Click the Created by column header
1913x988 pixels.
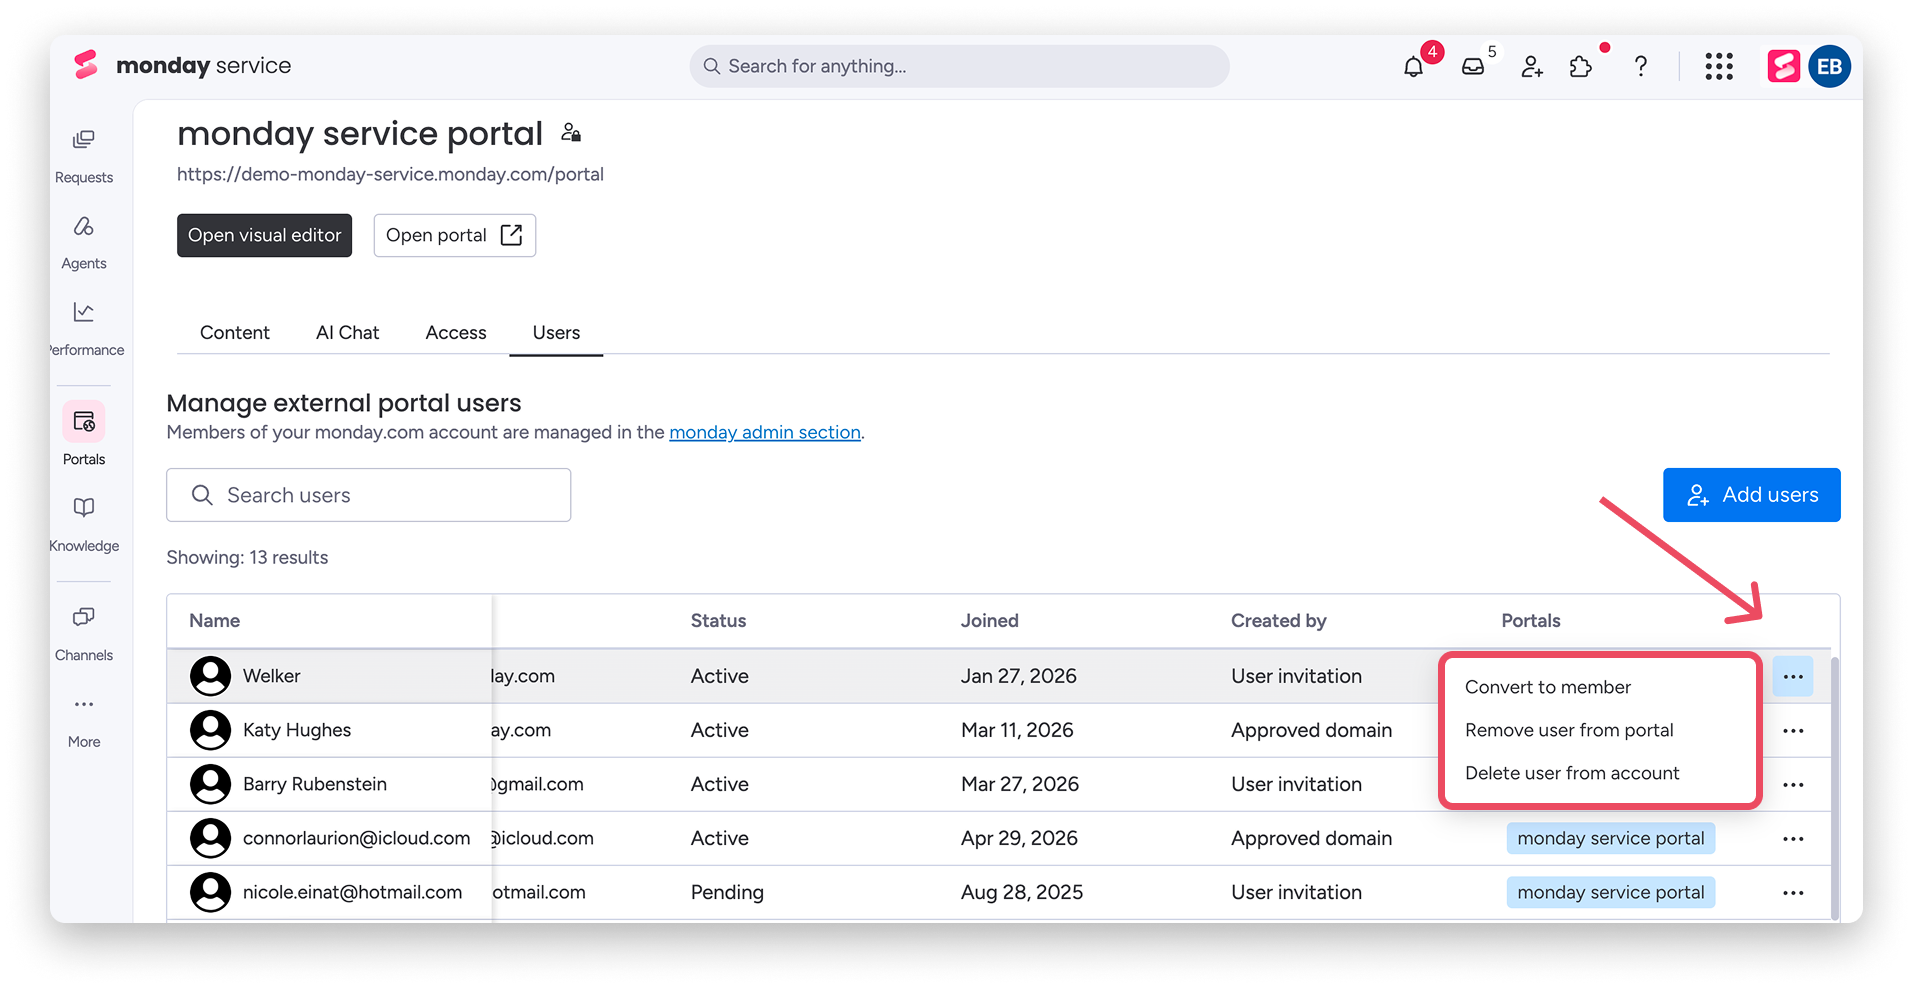pyautogui.click(x=1279, y=621)
